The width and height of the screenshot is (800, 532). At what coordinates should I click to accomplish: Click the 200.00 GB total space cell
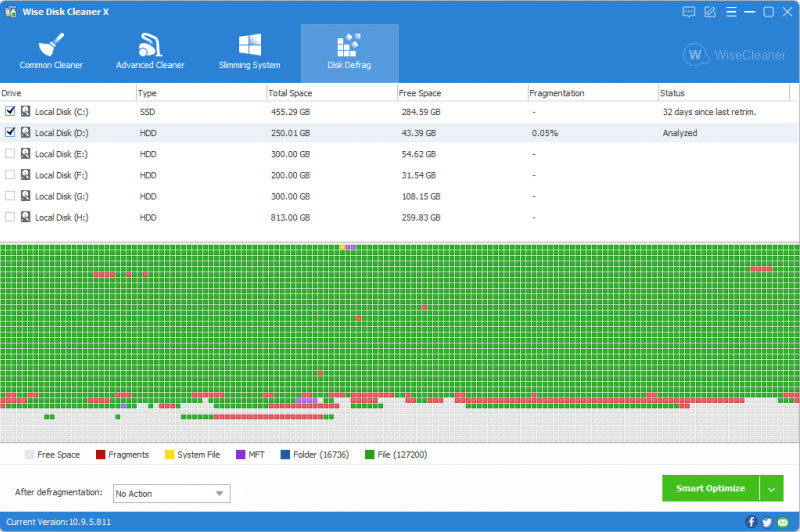(290, 175)
